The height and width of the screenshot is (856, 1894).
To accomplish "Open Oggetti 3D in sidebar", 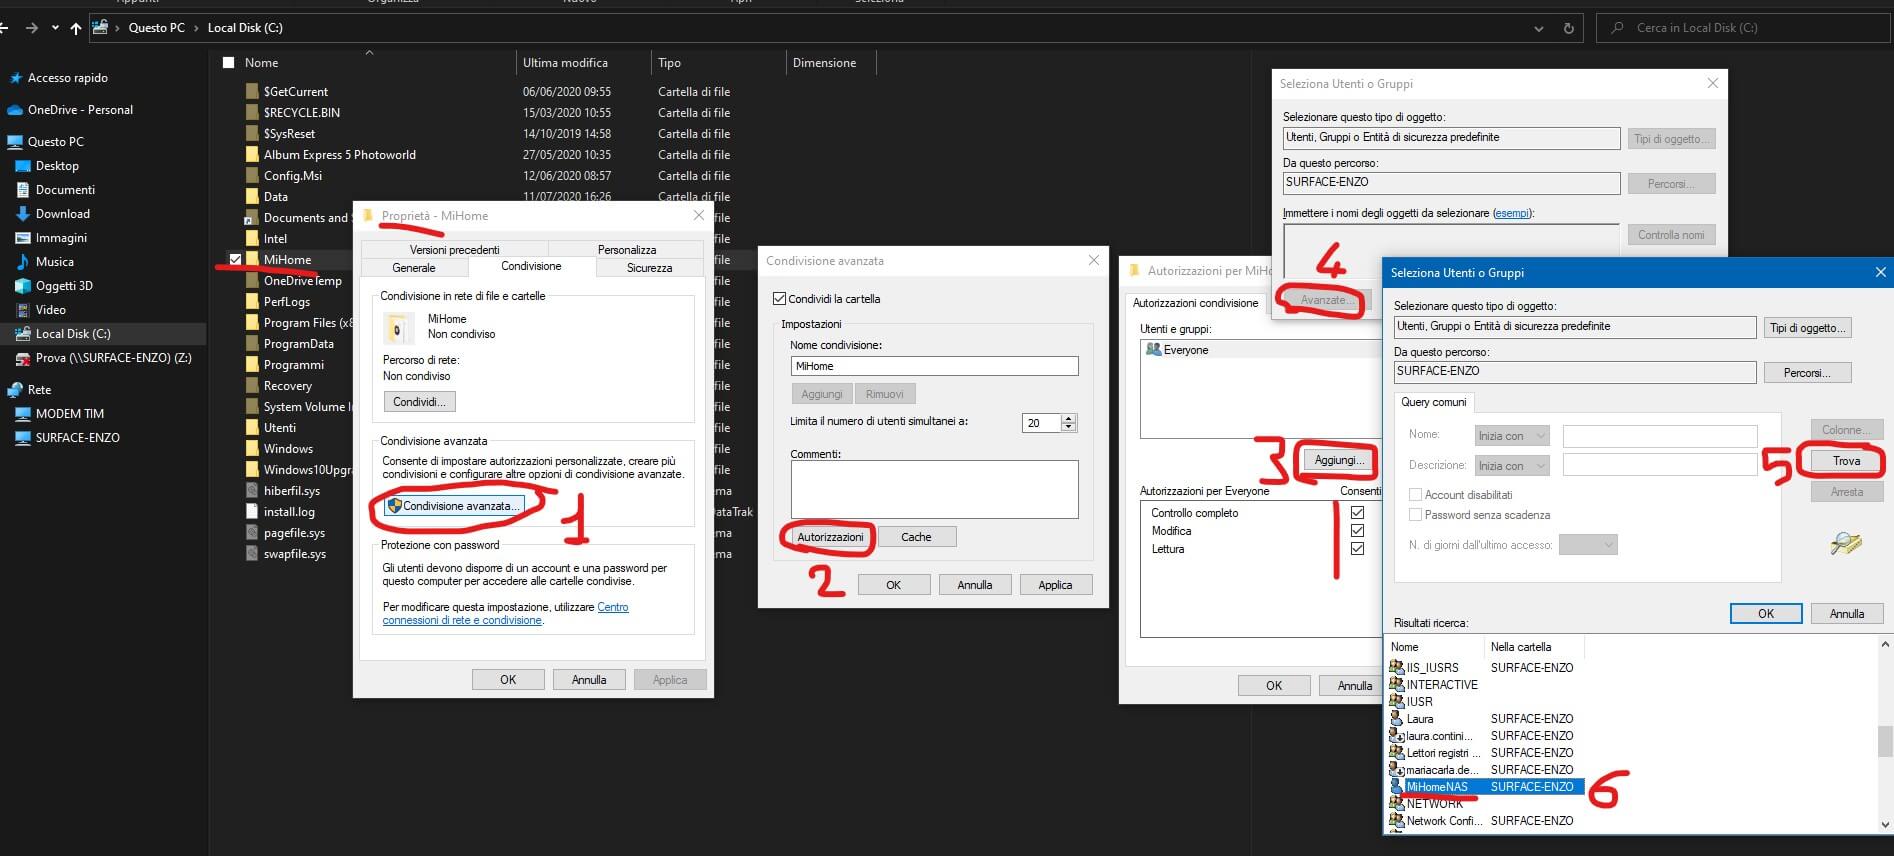I will click(x=64, y=286).
